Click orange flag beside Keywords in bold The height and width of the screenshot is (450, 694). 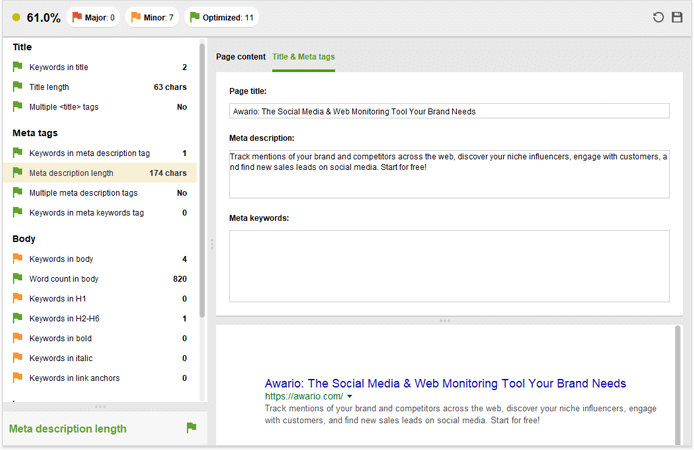coord(18,338)
